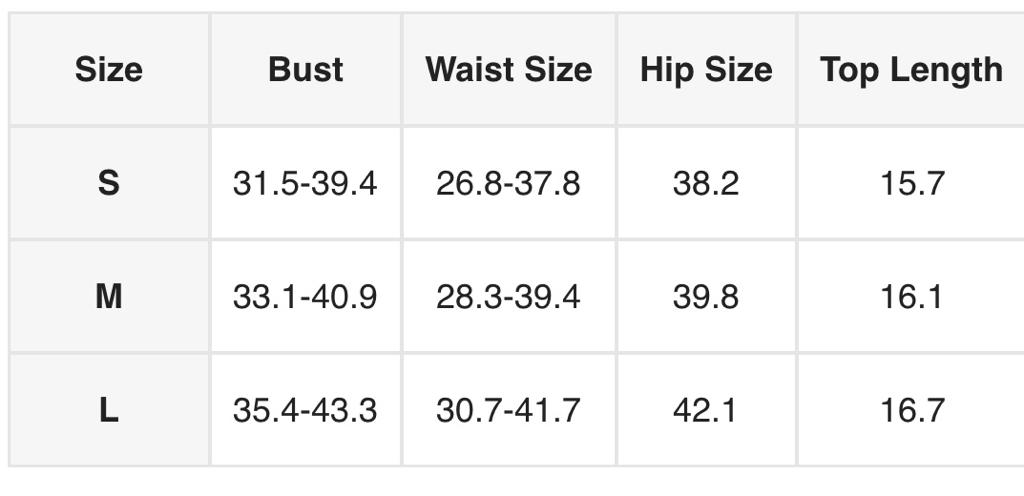Screen dimensions: 1024x496
Task: Click waist value 26.8-37.8 cell
Action: (508, 184)
